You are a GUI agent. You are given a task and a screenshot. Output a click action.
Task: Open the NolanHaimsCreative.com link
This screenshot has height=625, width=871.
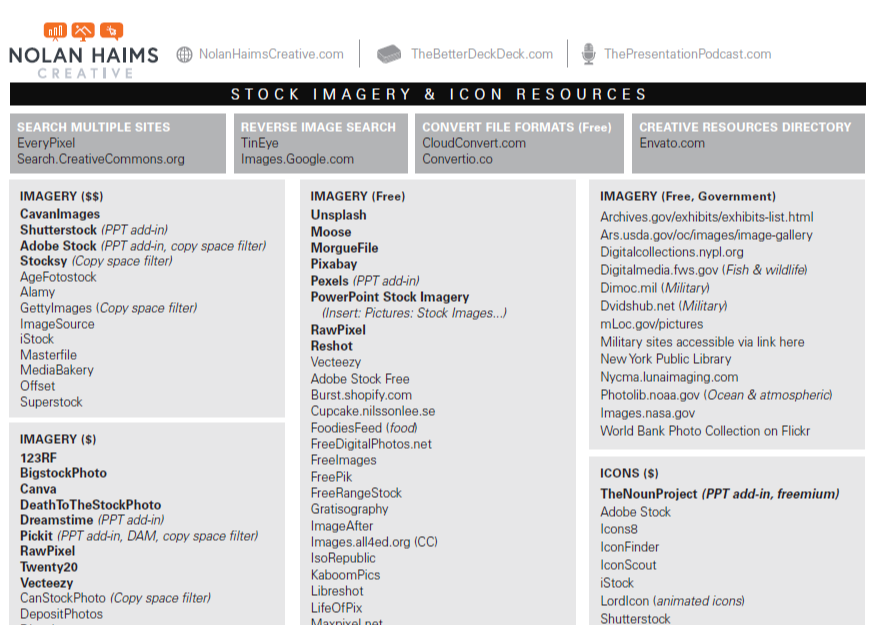pos(271,54)
